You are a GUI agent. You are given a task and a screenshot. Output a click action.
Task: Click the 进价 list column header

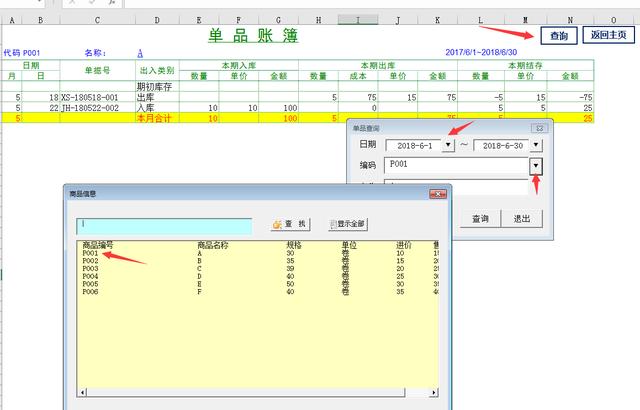pyautogui.click(x=404, y=245)
